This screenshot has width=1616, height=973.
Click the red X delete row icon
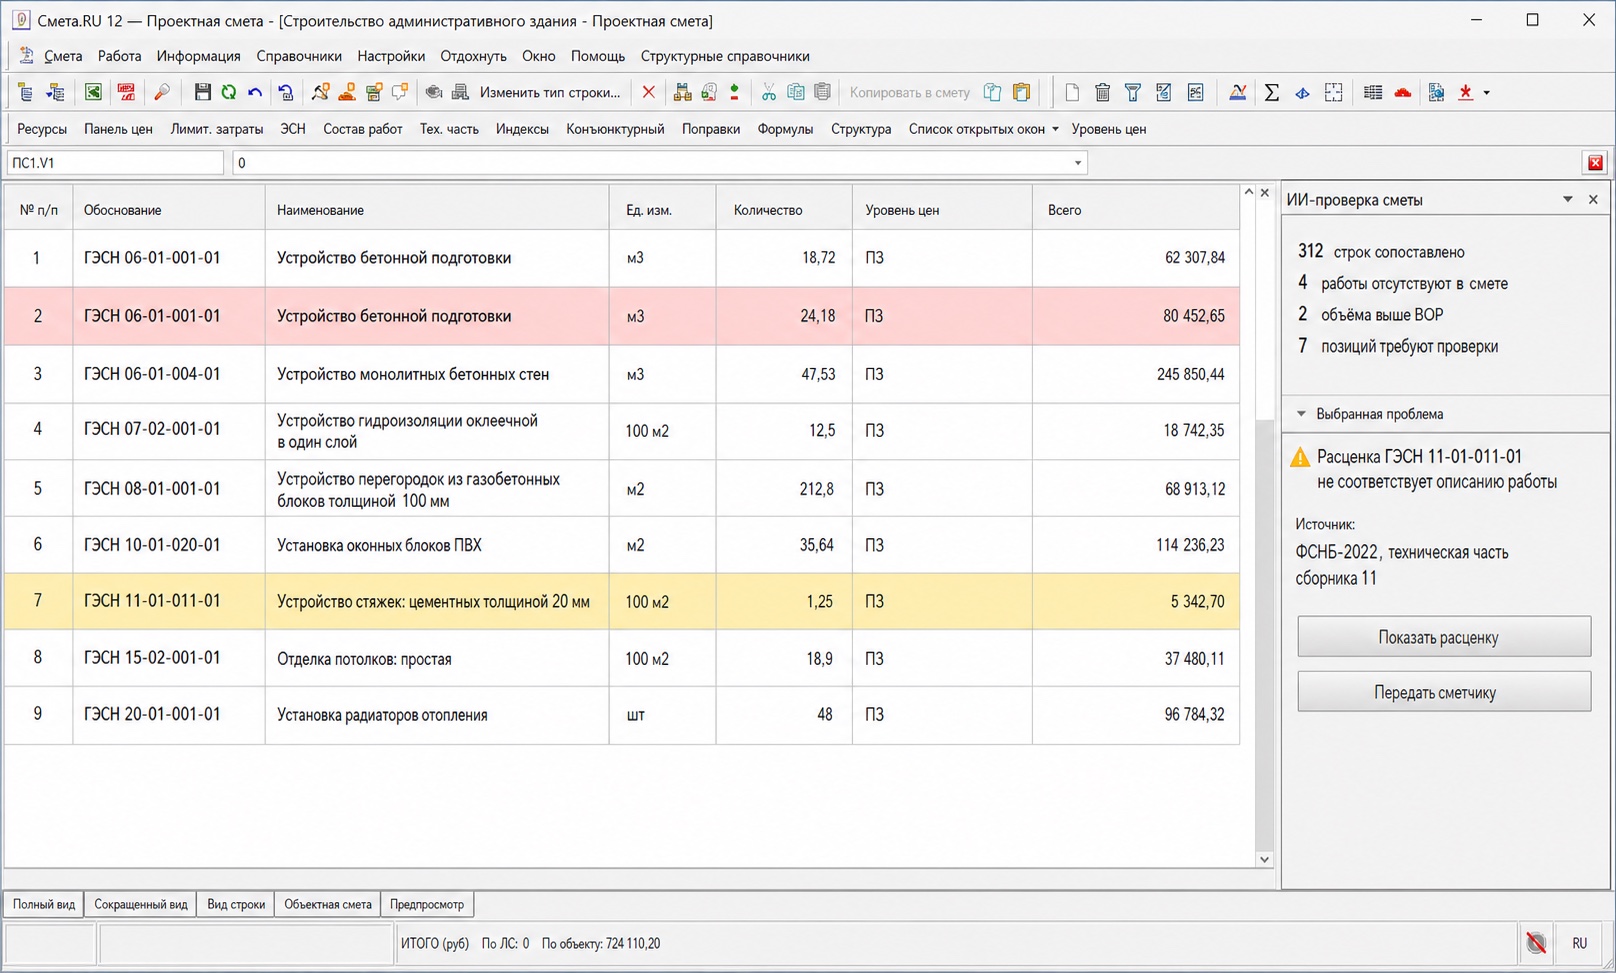pyautogui.click(x=648, y=92)
